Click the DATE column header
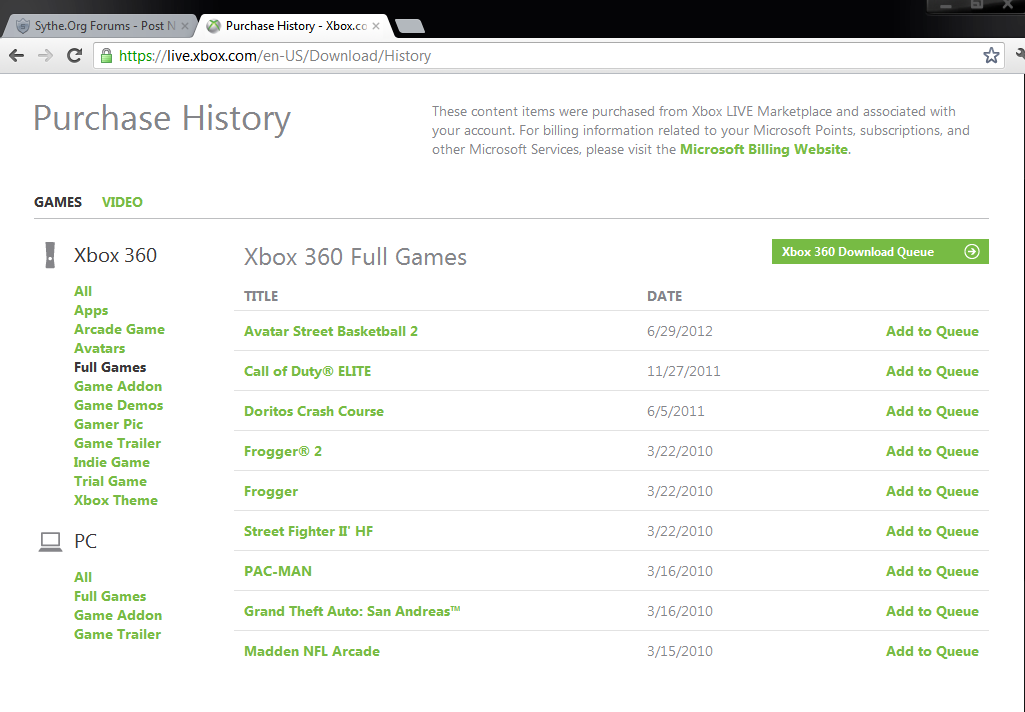Viewport: 1025px width, 712px height. pyautogui.click(x=664, y=296)
